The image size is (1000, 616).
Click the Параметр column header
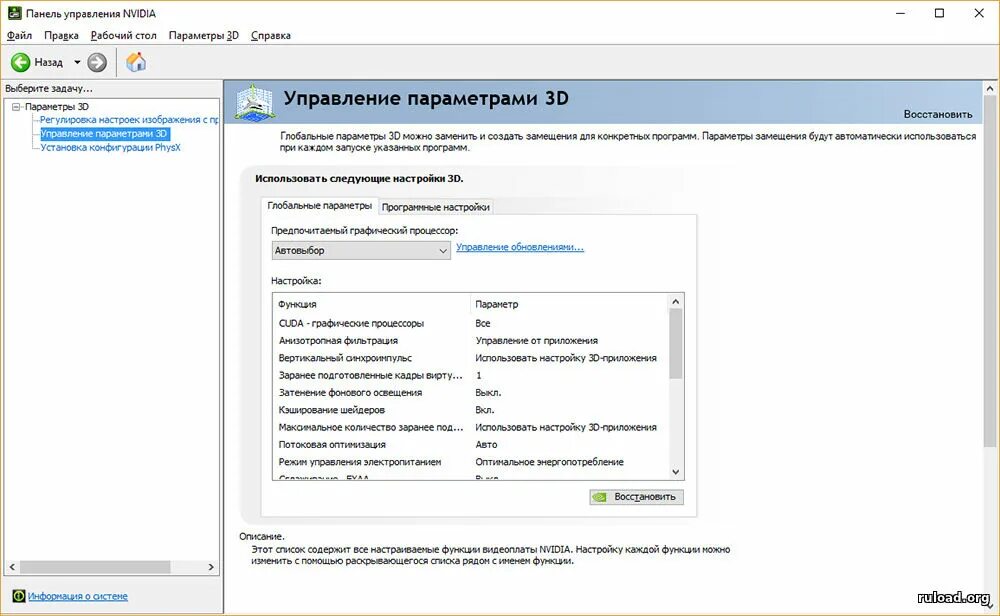pos(569,304)
